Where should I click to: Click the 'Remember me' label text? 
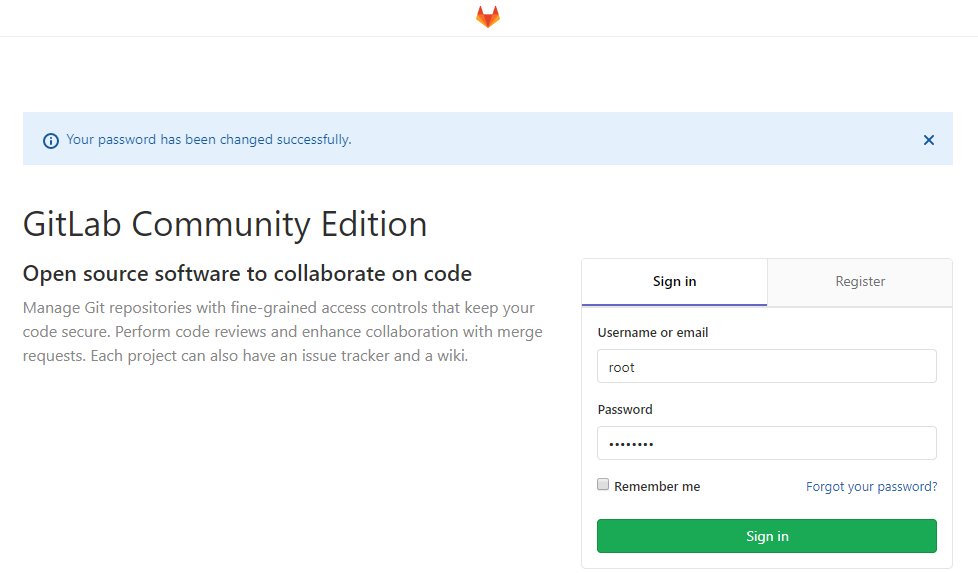point(657,487)
